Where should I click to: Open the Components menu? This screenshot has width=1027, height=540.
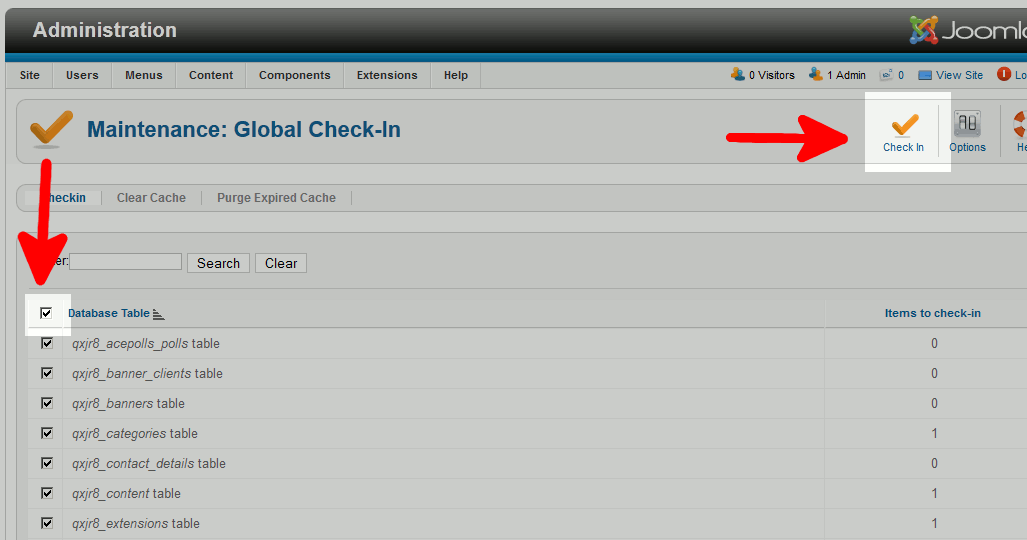click(x=295, y=75)
